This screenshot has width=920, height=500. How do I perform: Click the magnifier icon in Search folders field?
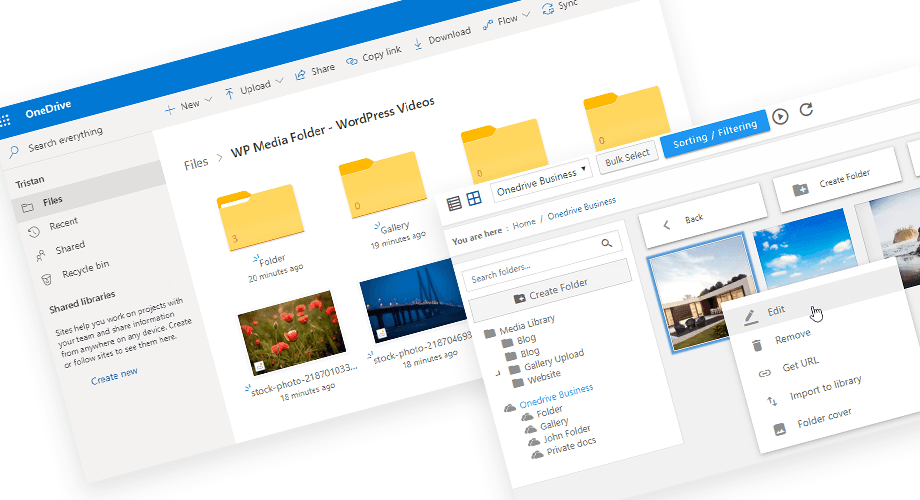coord(605,243)
